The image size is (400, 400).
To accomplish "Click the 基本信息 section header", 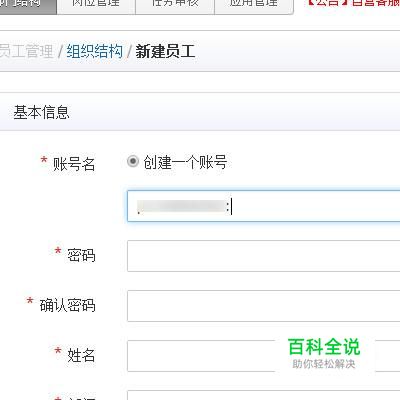I will (41, 112).
